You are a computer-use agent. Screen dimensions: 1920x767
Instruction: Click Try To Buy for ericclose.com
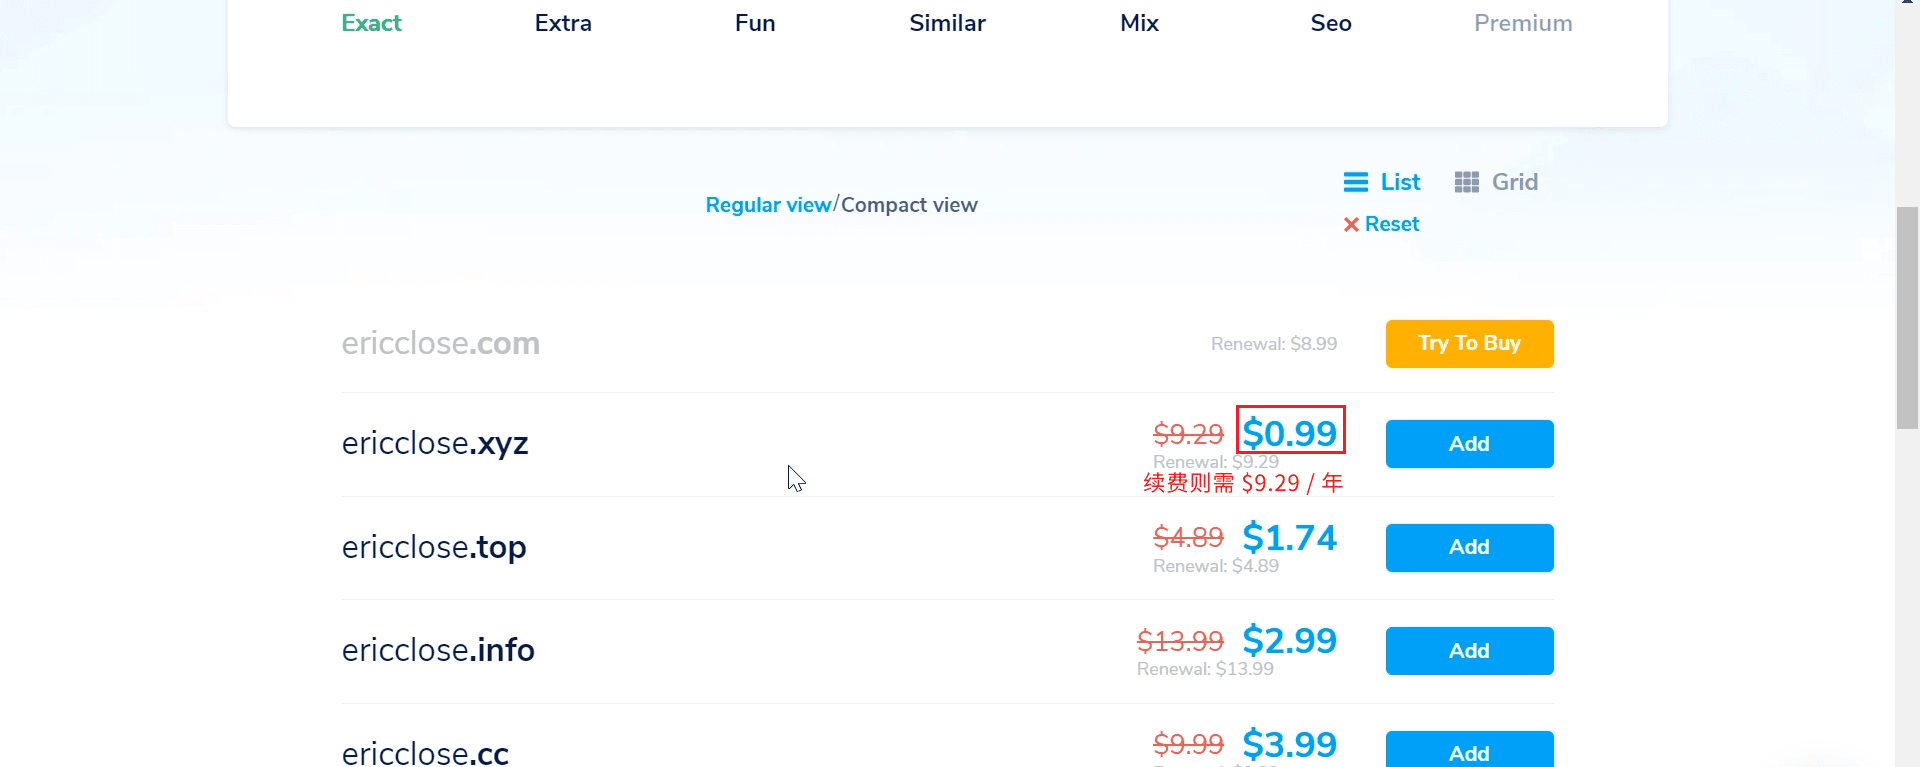click(1469, 344)
